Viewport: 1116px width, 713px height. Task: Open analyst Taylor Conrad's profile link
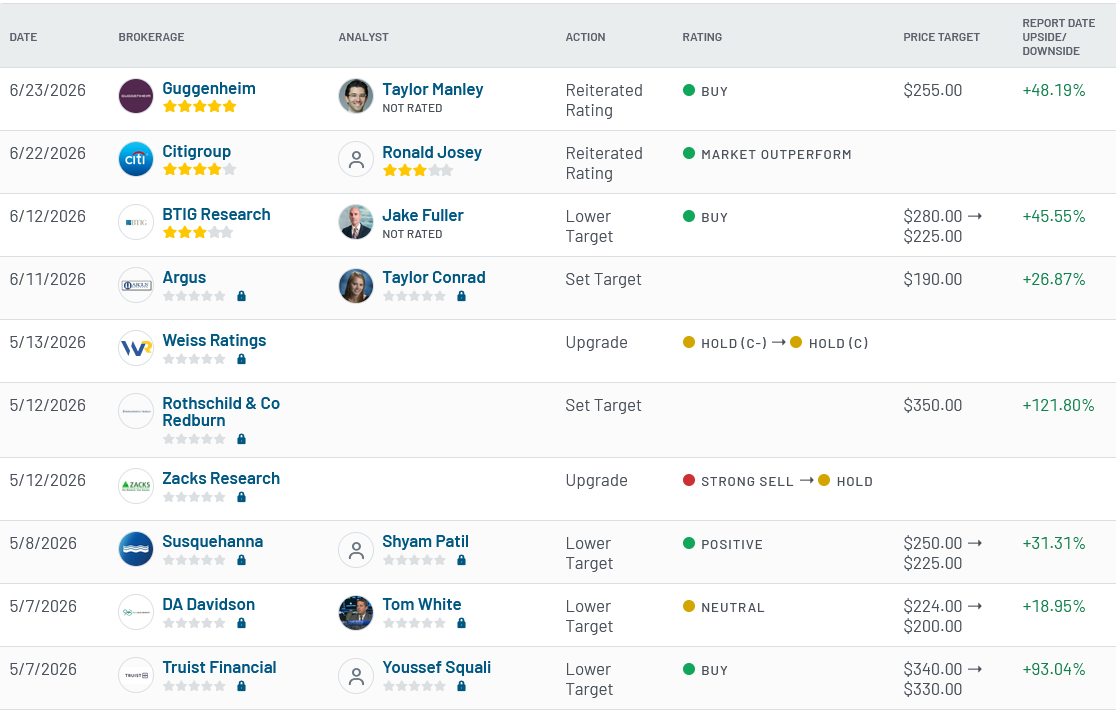[x=433, y=278]
